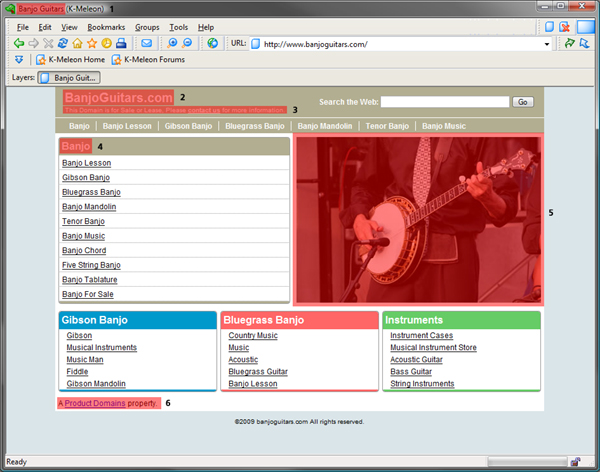Open the K-Meleon Home bookmark
This screenshot has height=472, width=600.
[70, 60]
